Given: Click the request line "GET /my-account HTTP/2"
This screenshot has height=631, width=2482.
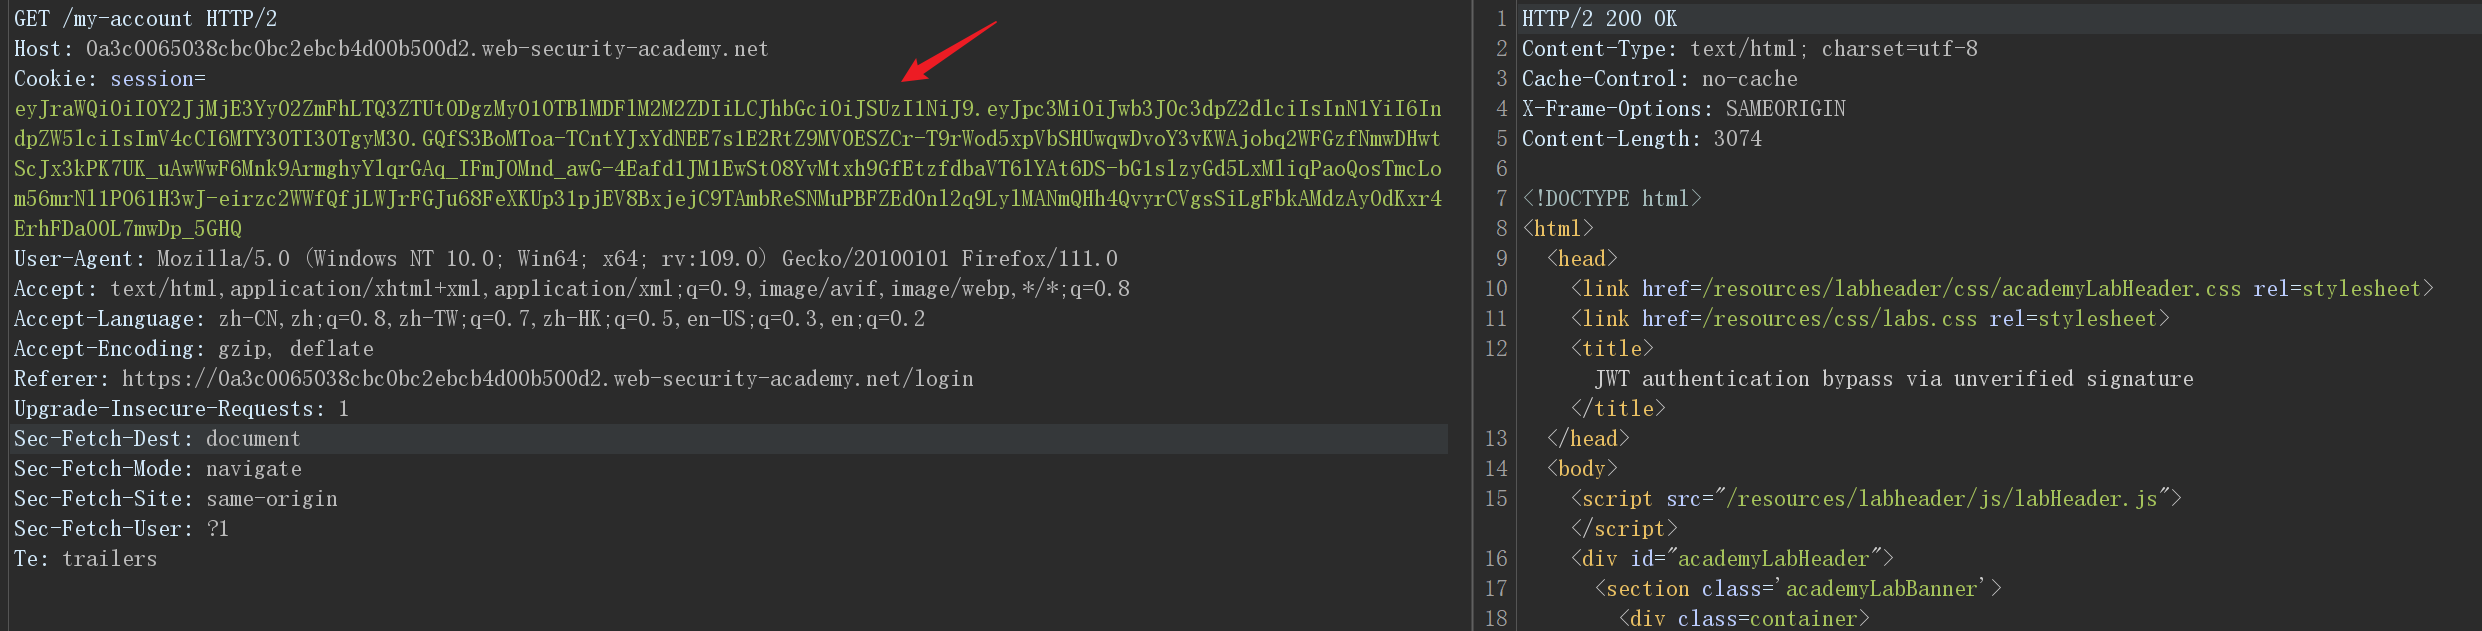Looking at the screenshot, I should [146, 18].
